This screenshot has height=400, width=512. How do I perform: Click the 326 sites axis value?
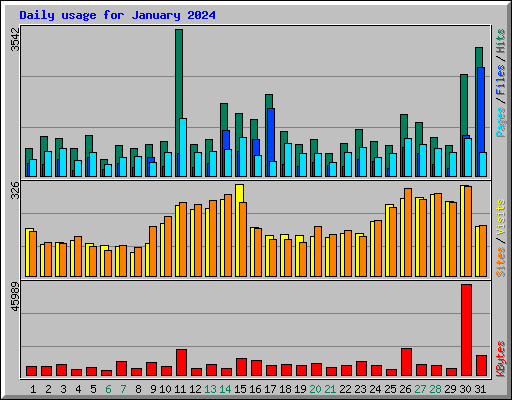point(16,190)
